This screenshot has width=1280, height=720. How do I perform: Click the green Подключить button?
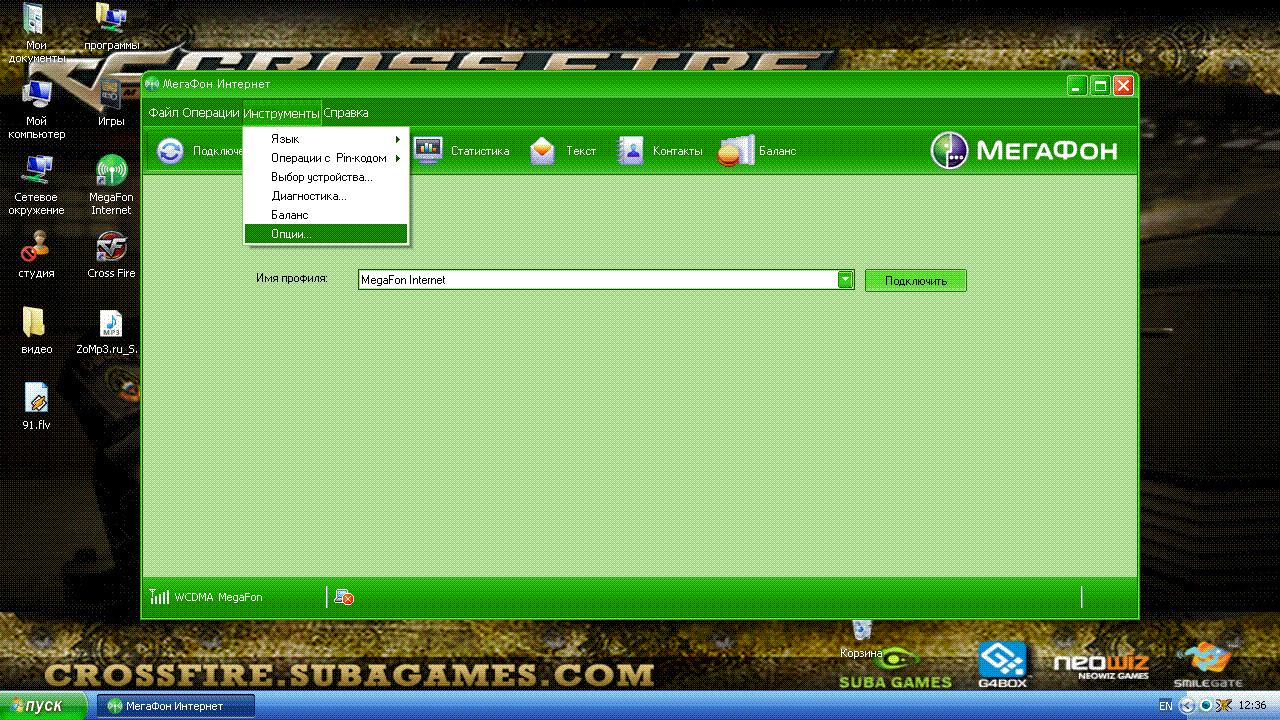(916, 280)
